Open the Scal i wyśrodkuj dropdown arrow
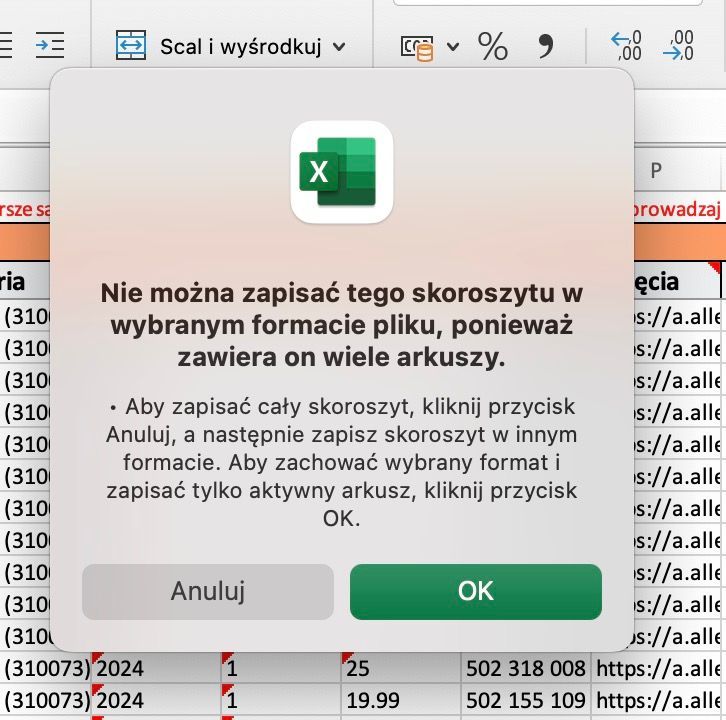Viewport: 726px width, 720px height. tap(339, 47)
